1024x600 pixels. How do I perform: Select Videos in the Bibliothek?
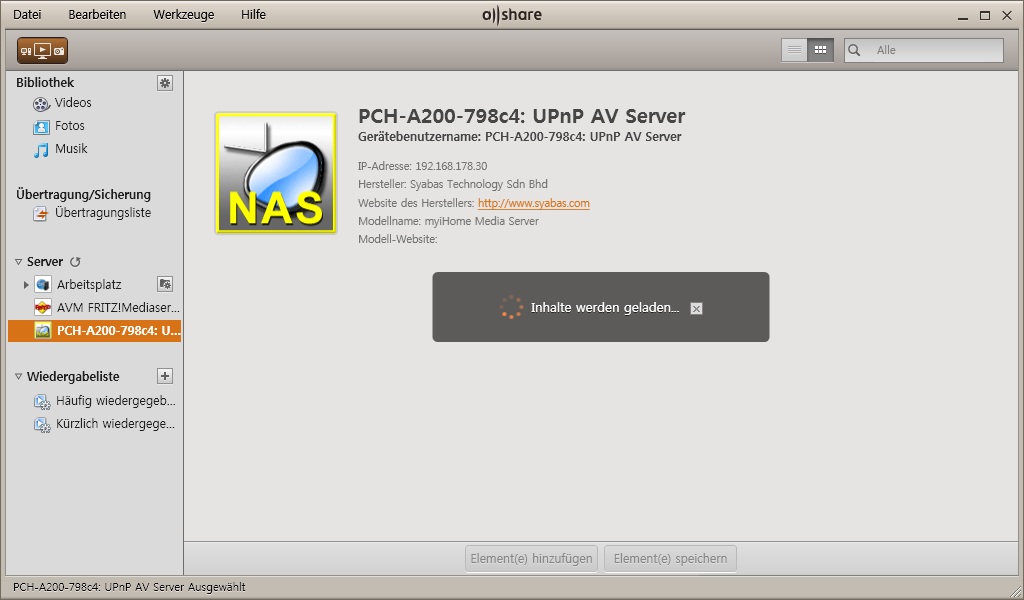73,103
